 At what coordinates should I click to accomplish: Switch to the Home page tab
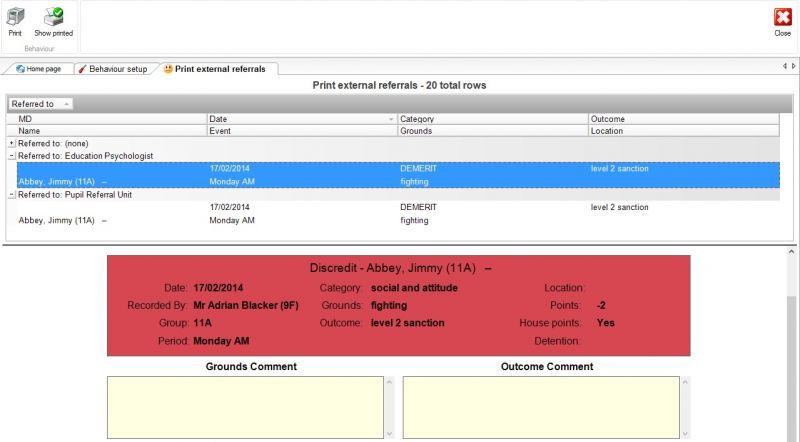pyautogui.click(x=38, y=69)
